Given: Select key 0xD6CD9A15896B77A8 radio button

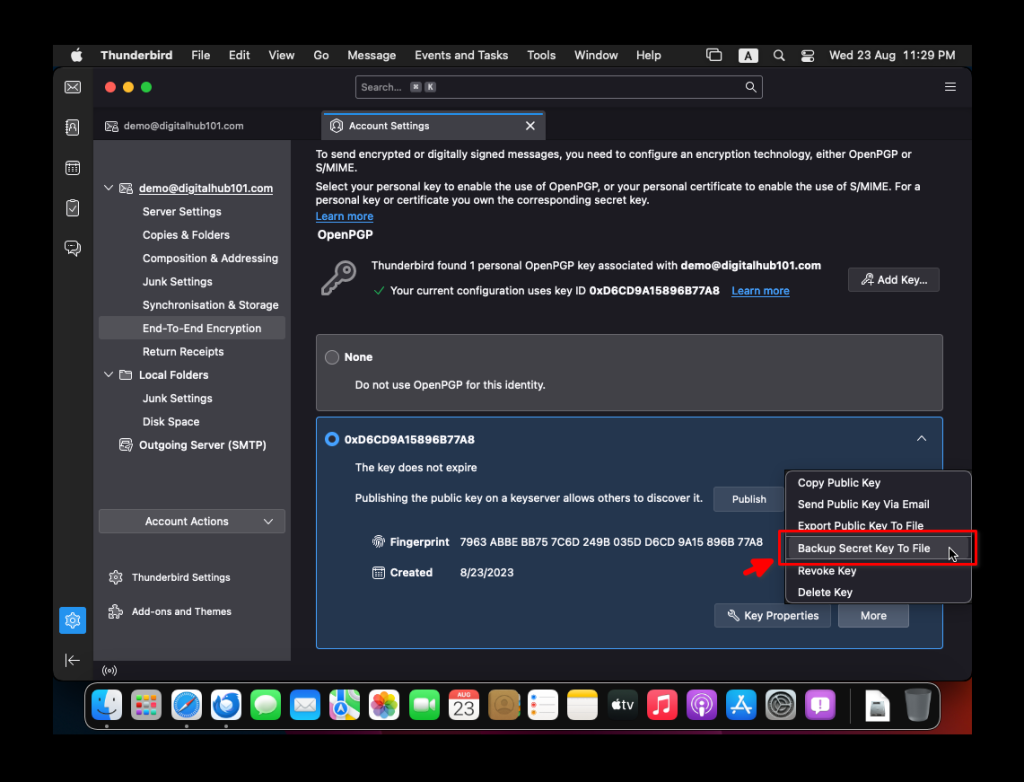Looking at the screenshot, I should (332, 439).
